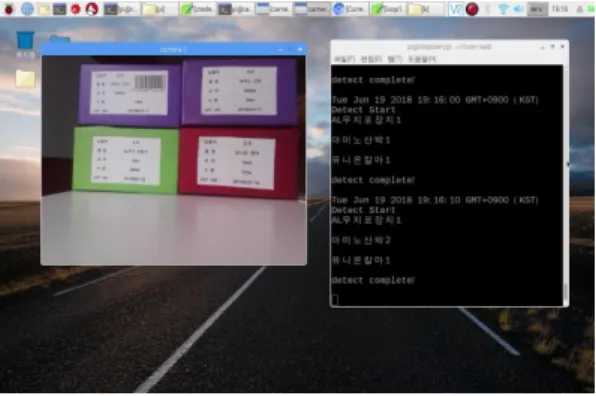
Task: Click the last 'detect complete!' line
Action: [373, 280]
